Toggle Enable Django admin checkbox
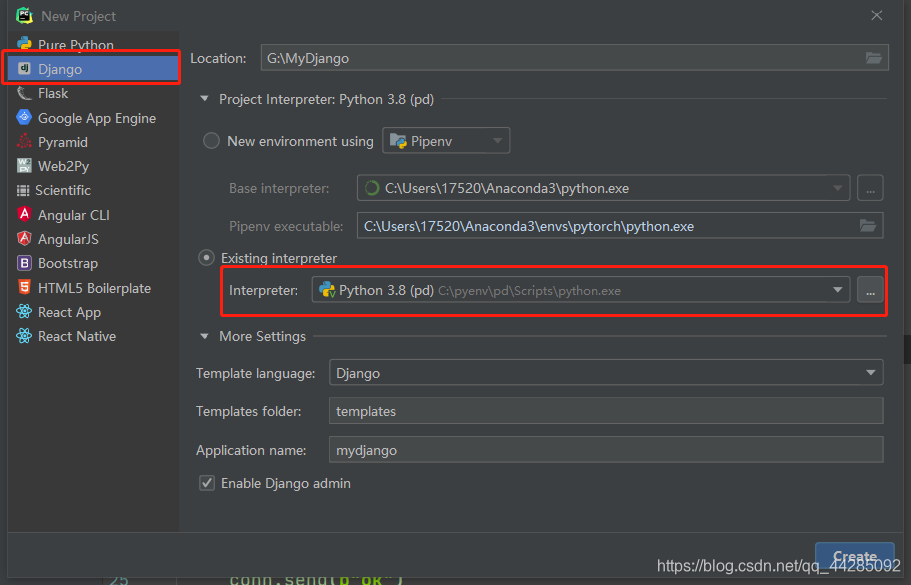 pos(207,483)
